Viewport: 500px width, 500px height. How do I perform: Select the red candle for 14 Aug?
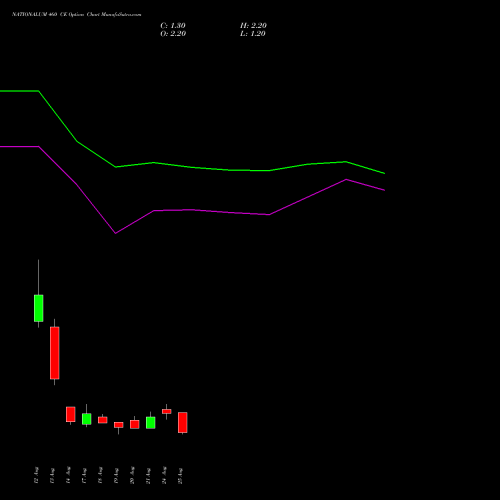pyautogui.click(x=71, y=414)
